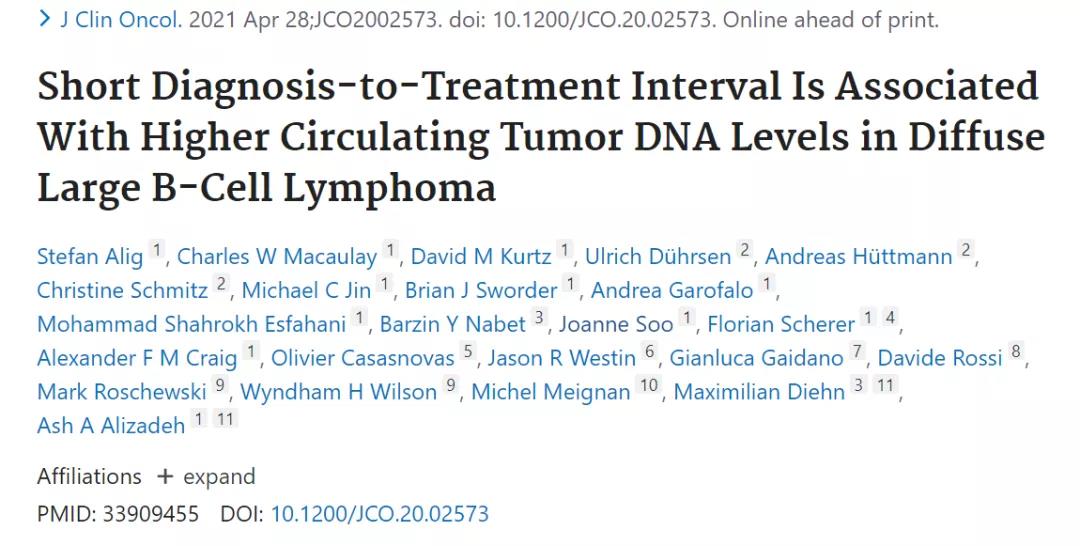Click affiliation superscript 5 after Casasnovas
1080x546 pixels.
coord(467,352)
